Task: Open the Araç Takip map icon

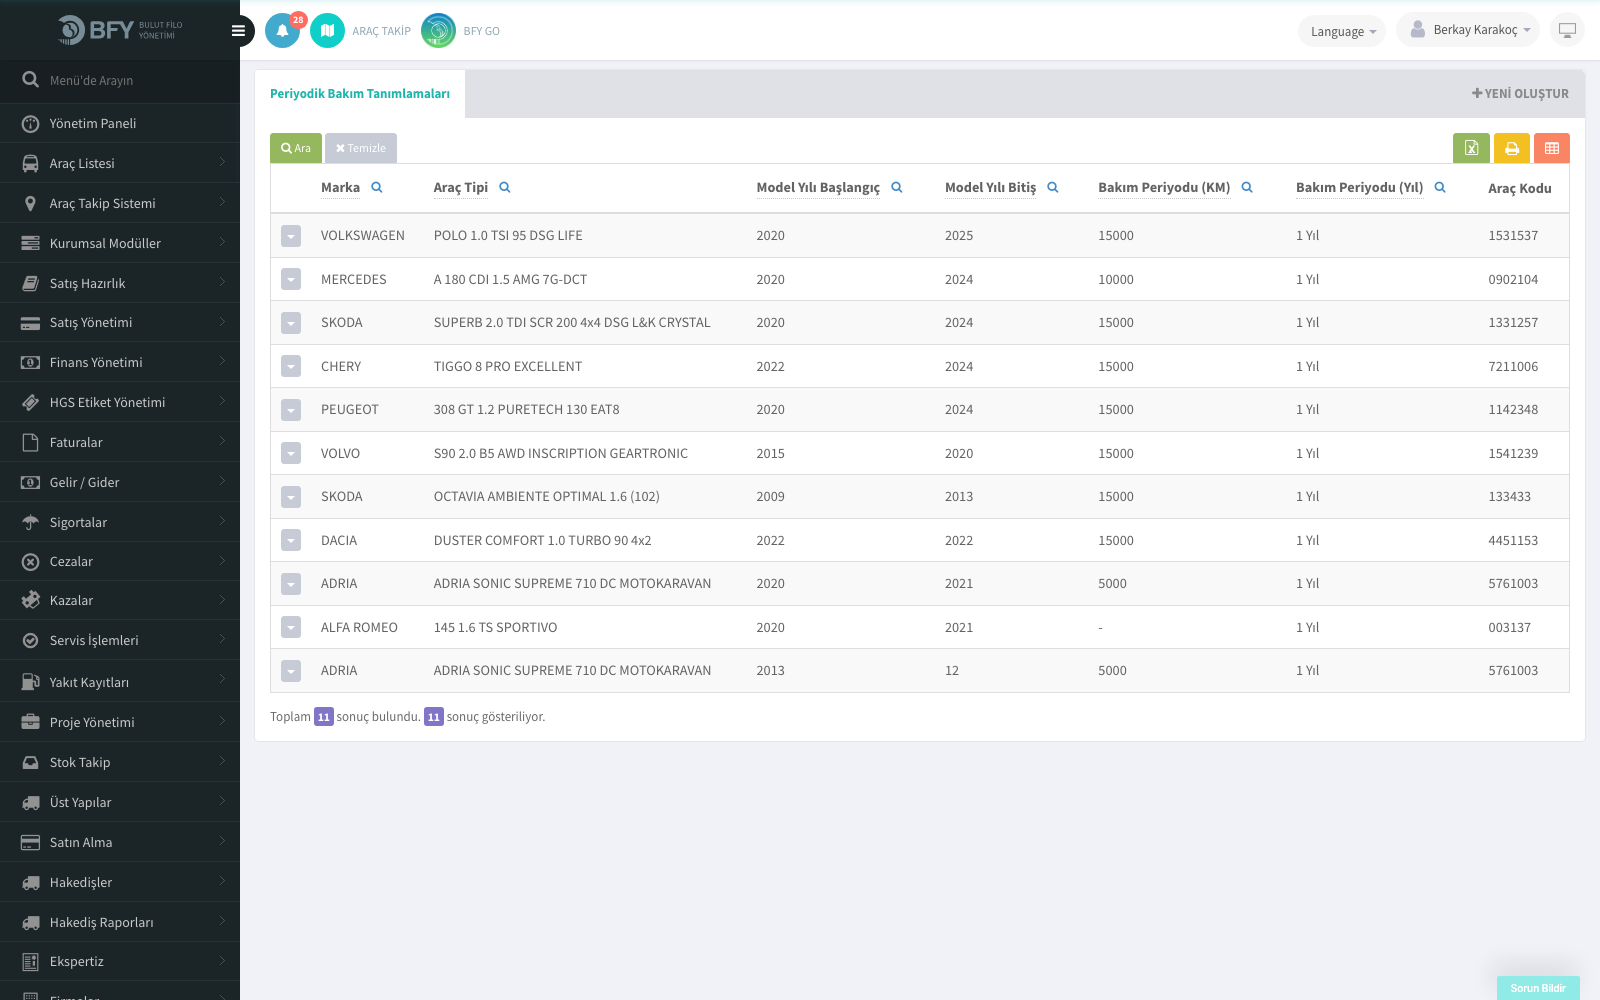Action: tap(327, 31)
